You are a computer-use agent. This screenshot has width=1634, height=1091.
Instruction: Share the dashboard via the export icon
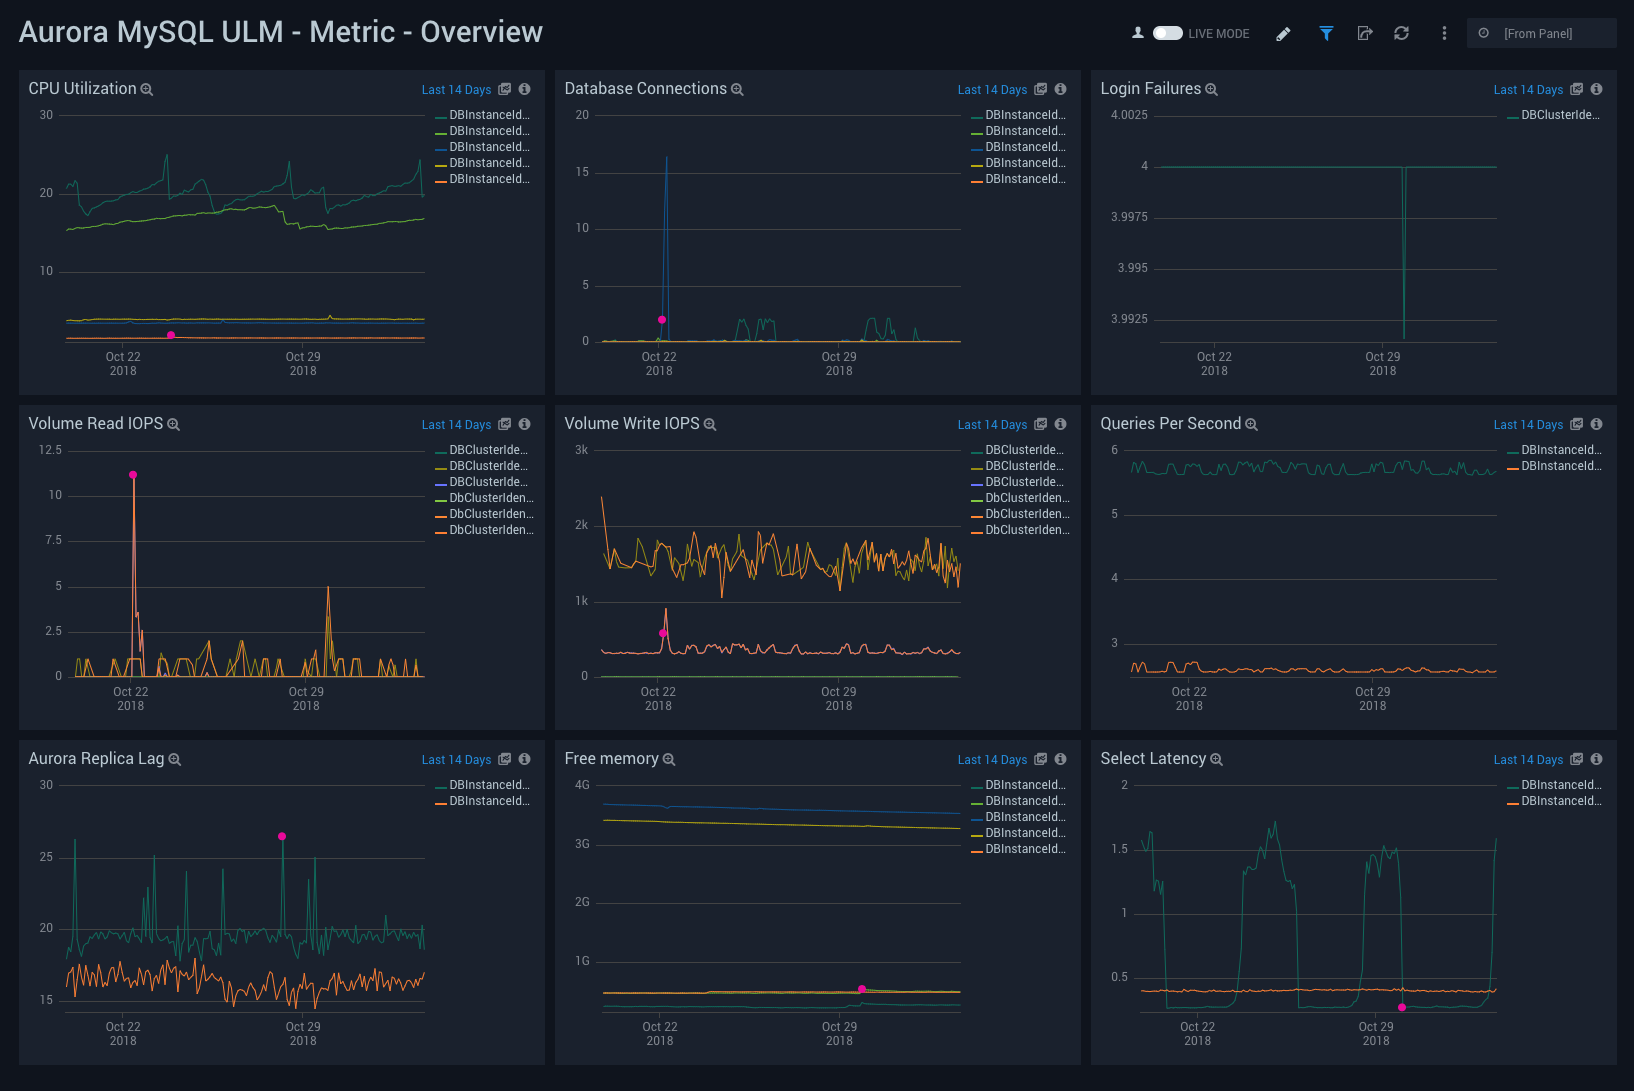[1365, 33]
